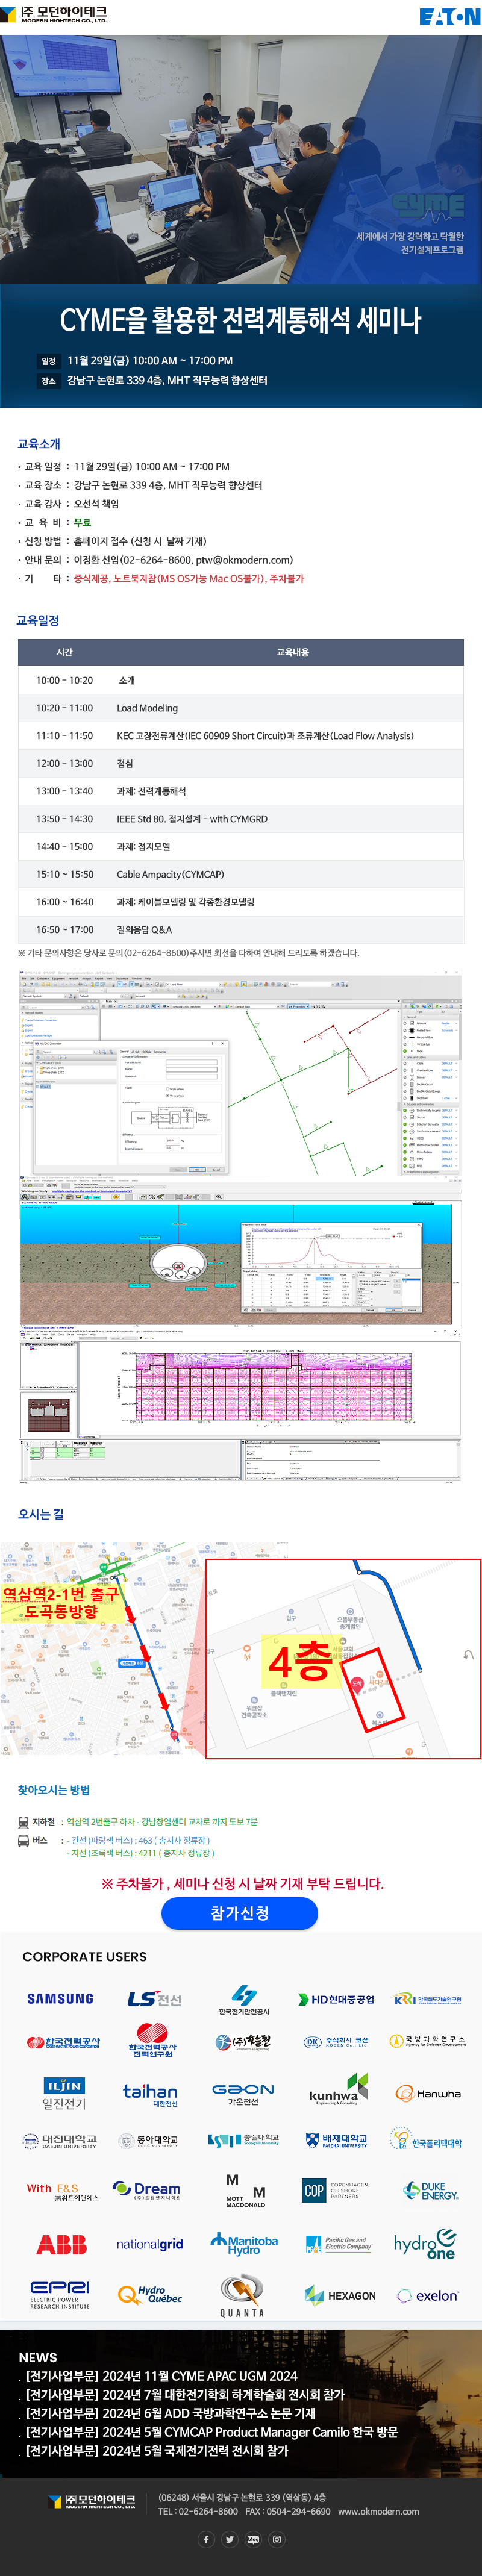Click the 한국전기안전공사 logo
The image size is (482, 2576).
[244, 1999]
